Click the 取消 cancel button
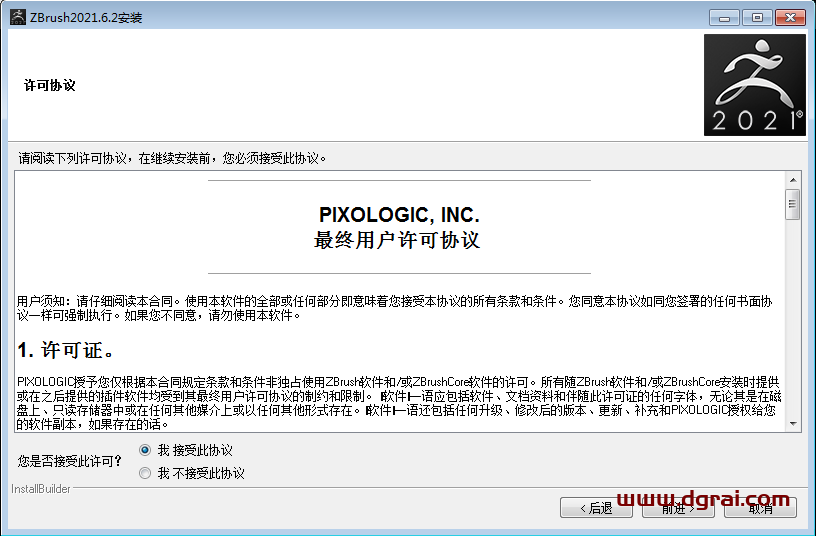816x536 pixels. tap(760, 508)
